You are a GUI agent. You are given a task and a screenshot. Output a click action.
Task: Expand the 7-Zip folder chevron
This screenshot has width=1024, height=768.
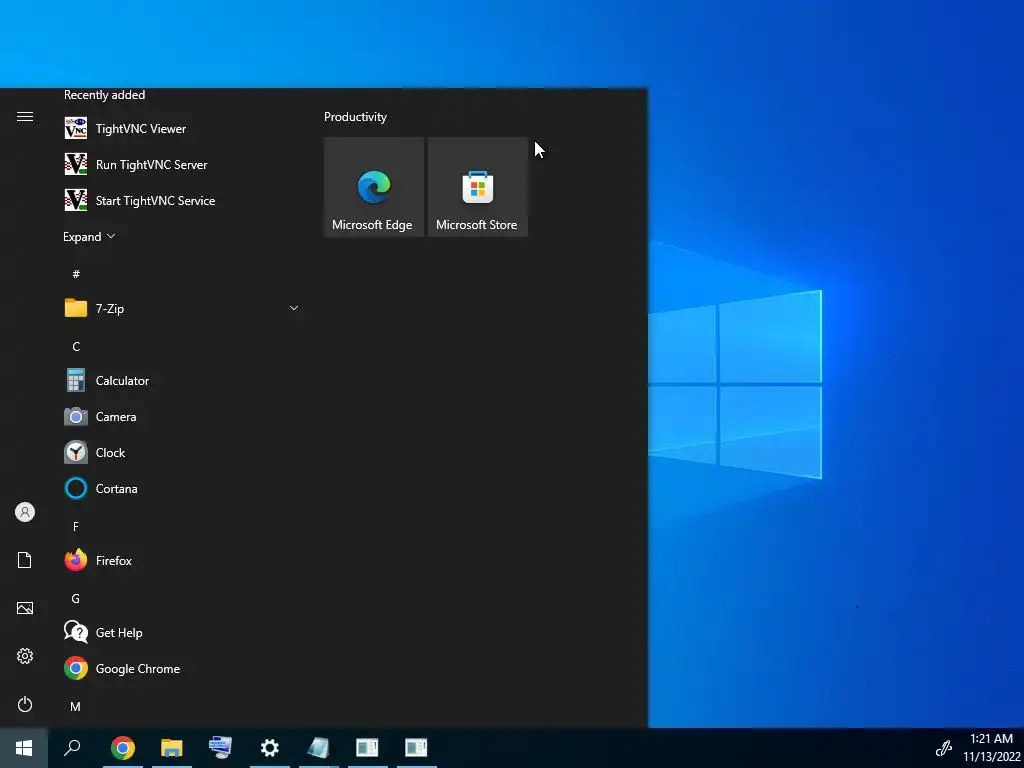tap(294, 308)
